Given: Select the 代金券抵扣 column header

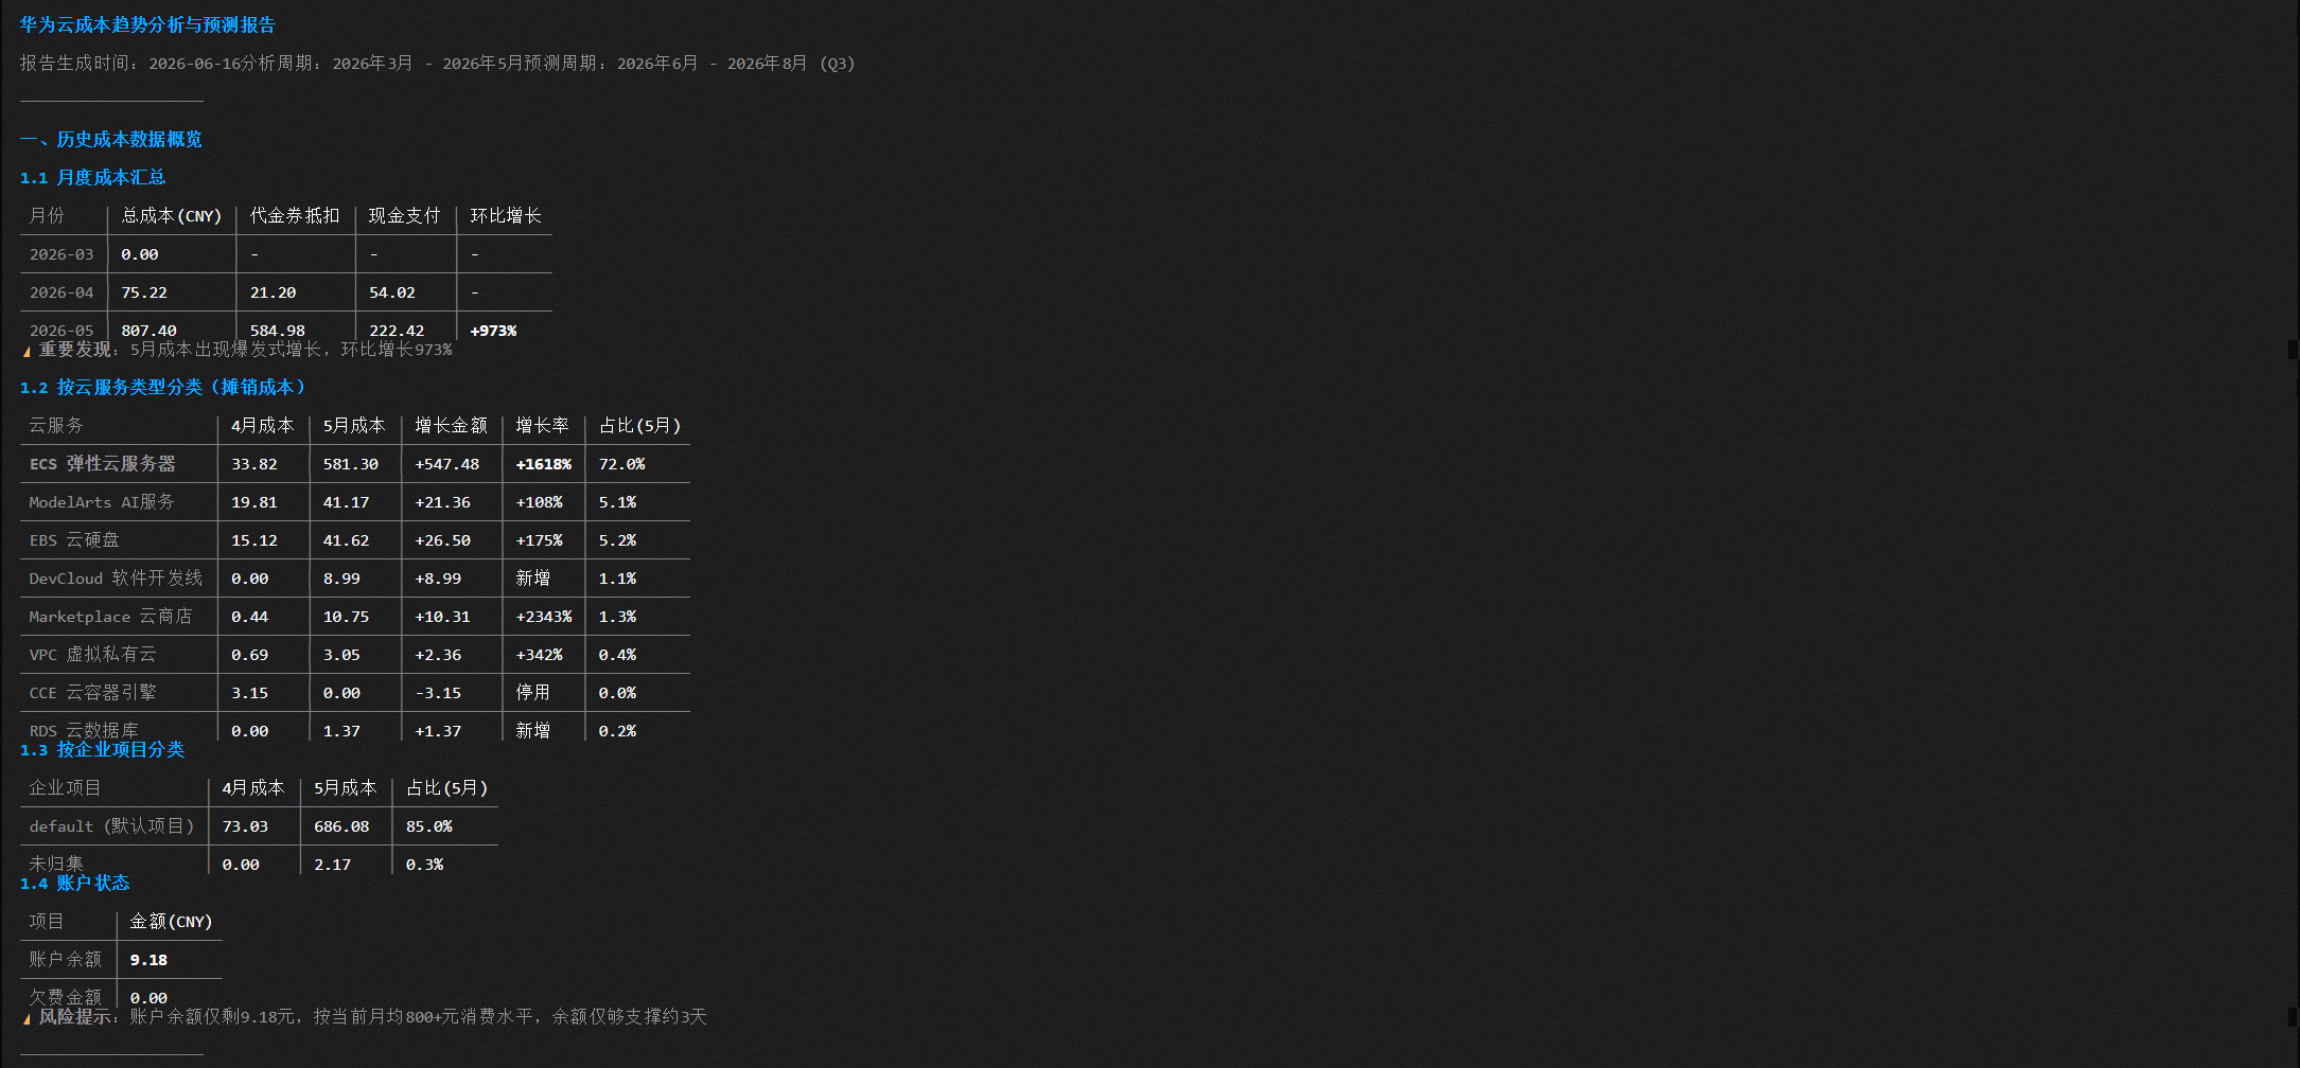Looking at the screenshot, I should [x=295, y=216].
